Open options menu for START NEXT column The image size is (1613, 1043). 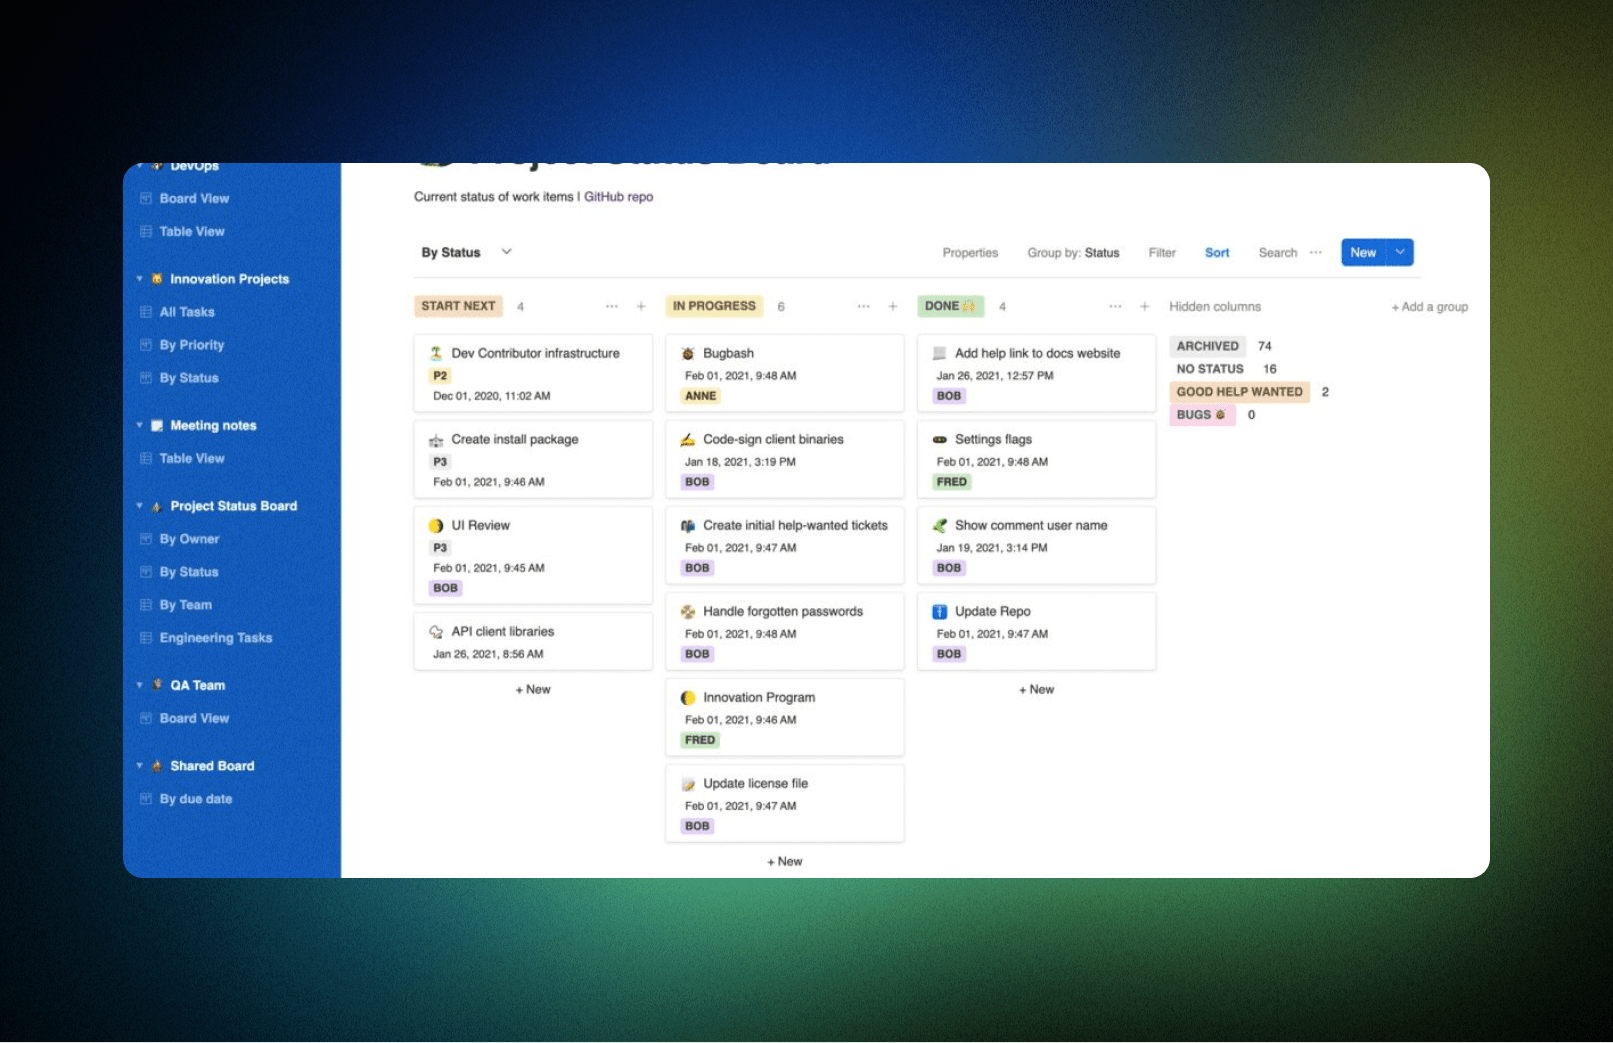pyautogui.click(x=612, y=306)
